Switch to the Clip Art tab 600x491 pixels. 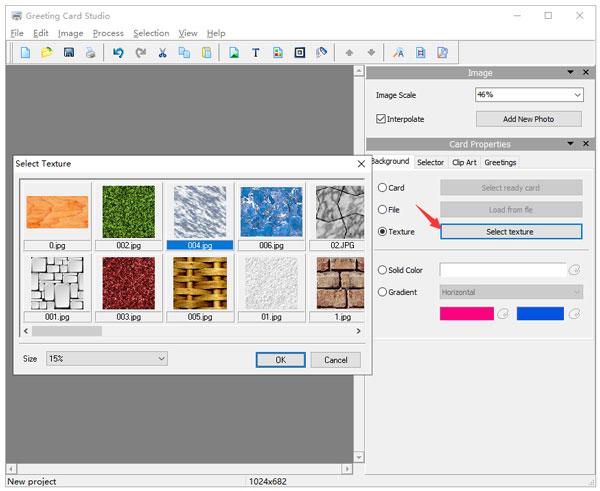coord(464,162)
